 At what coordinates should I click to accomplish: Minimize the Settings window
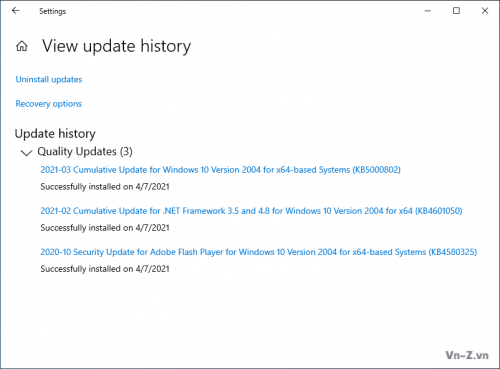click(x=428, y=11)
